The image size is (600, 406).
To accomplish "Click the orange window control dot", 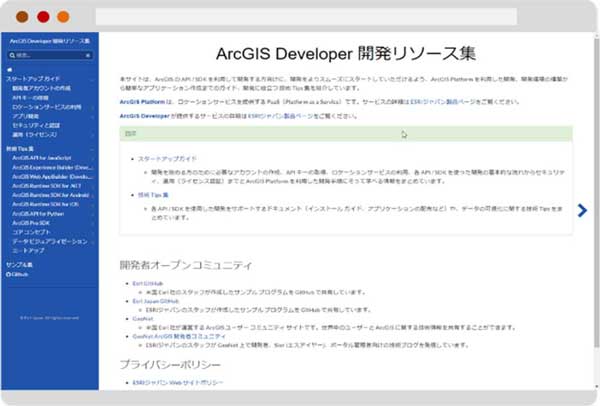I will coord(64,17).
